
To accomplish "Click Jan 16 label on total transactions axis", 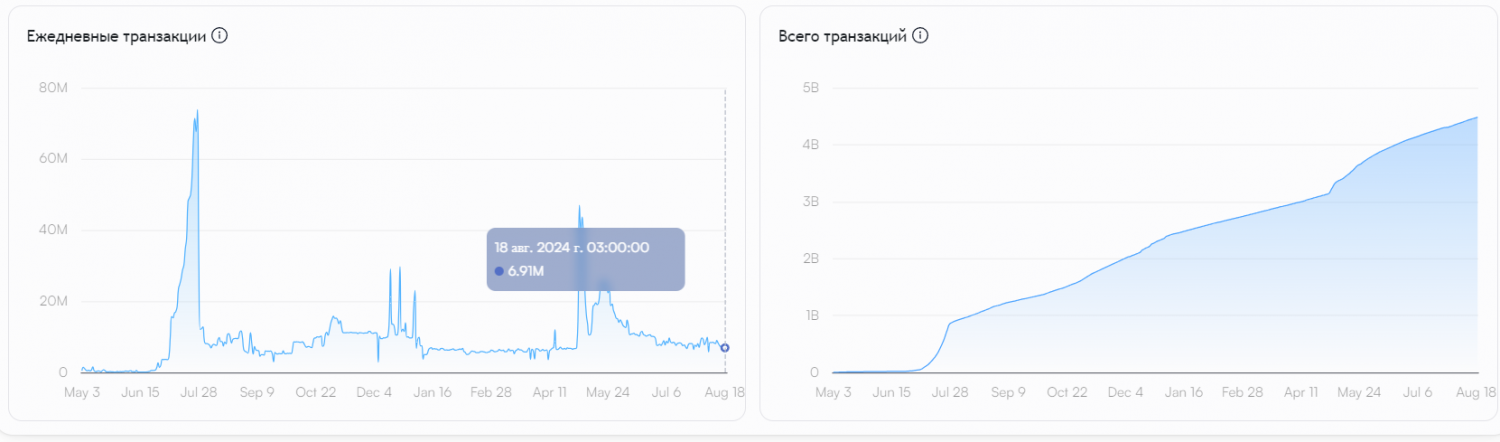I will point(1185,393).
